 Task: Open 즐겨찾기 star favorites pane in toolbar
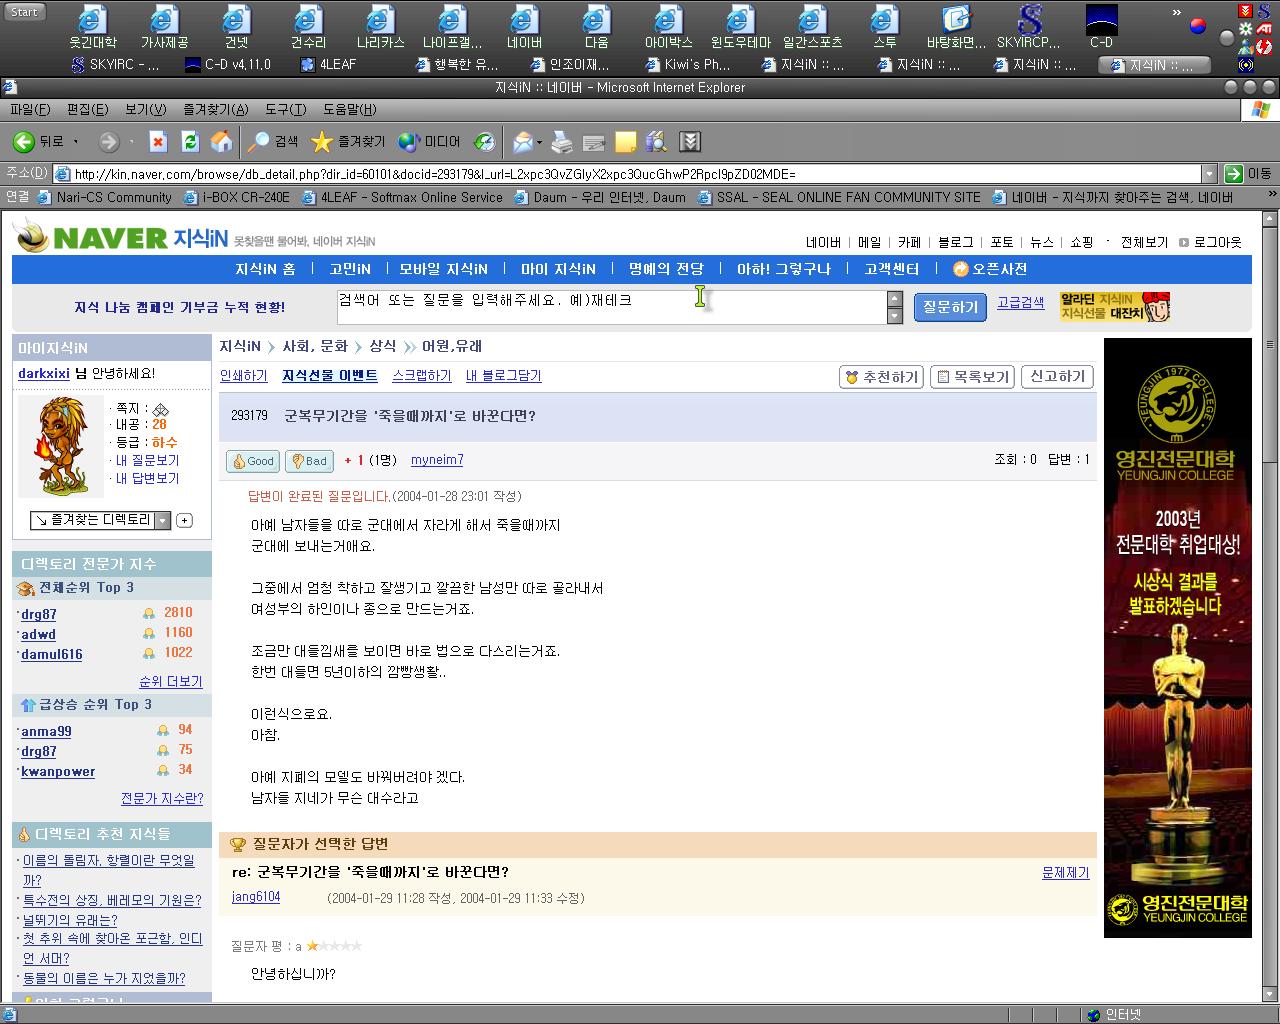[x=348, y=142]
